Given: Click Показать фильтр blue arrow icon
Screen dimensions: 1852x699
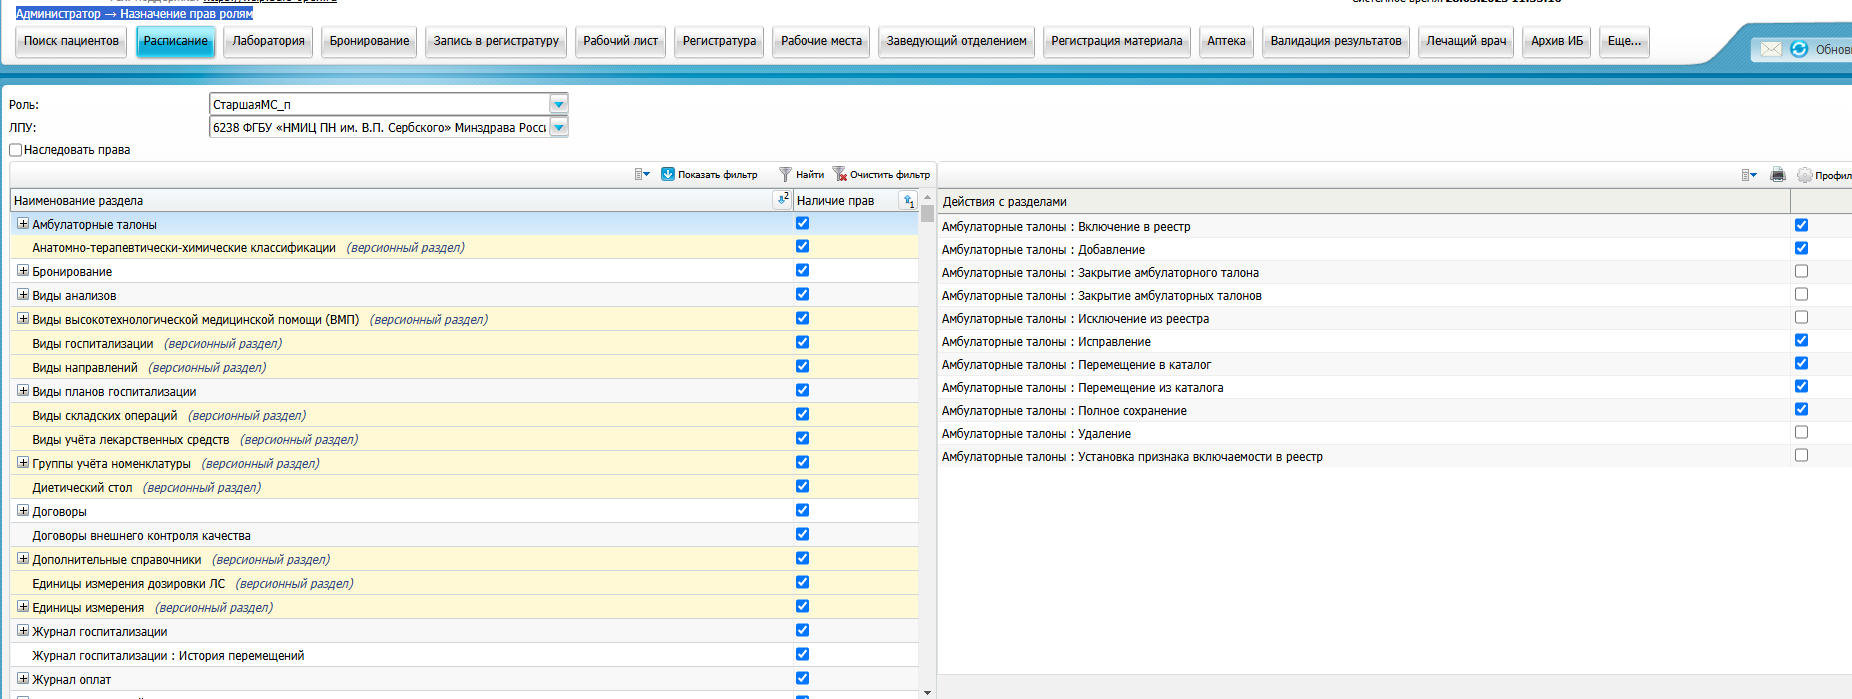Looking at the screenshot, I should point(668,175).
